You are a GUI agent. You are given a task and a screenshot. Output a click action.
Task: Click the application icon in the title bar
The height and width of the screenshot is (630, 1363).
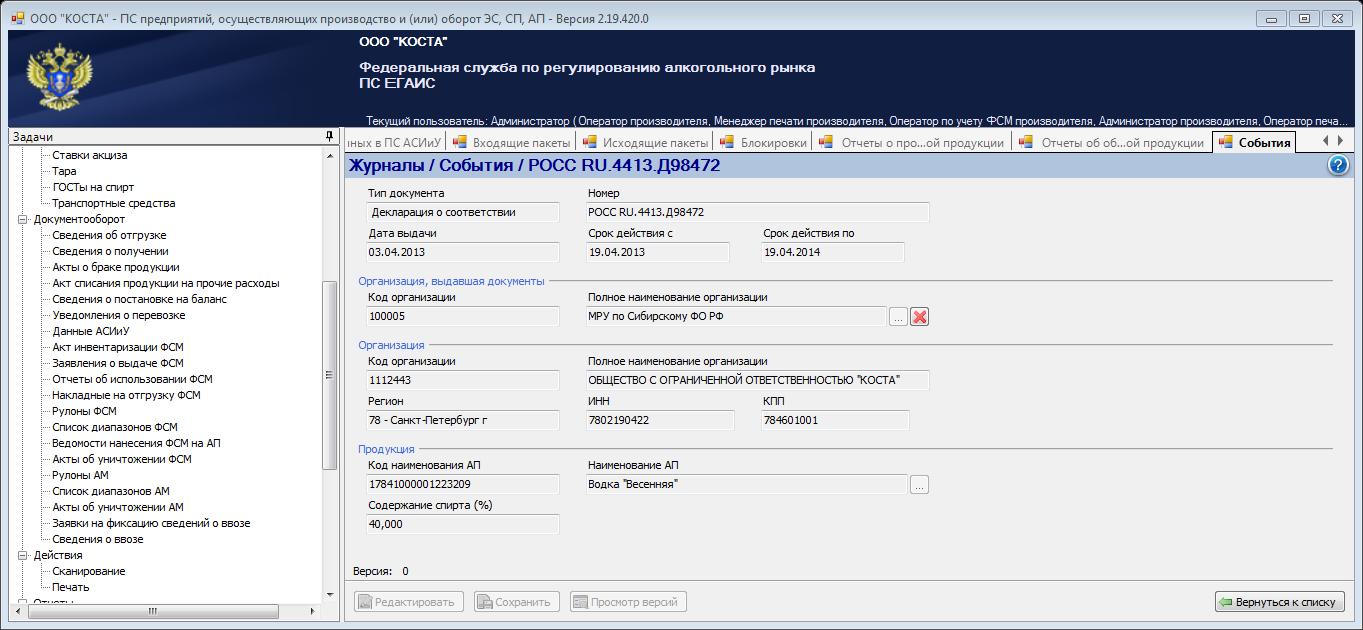17,18
